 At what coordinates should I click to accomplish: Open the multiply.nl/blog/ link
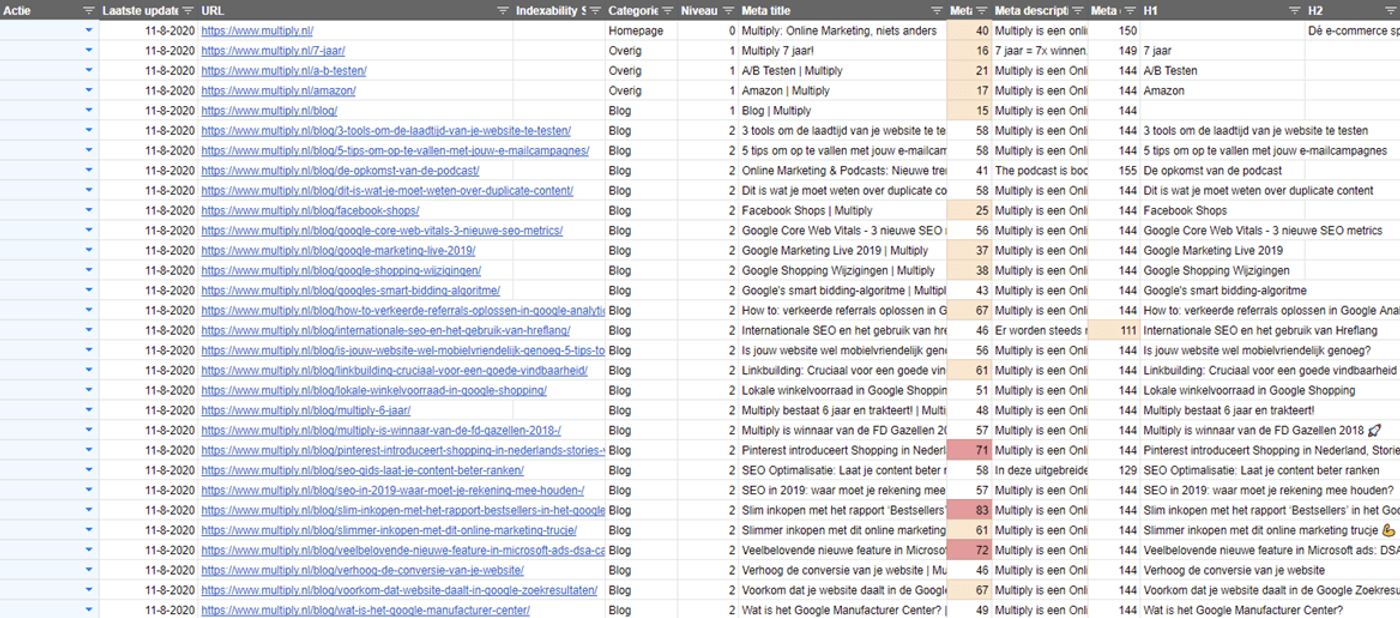click(269, 111)
